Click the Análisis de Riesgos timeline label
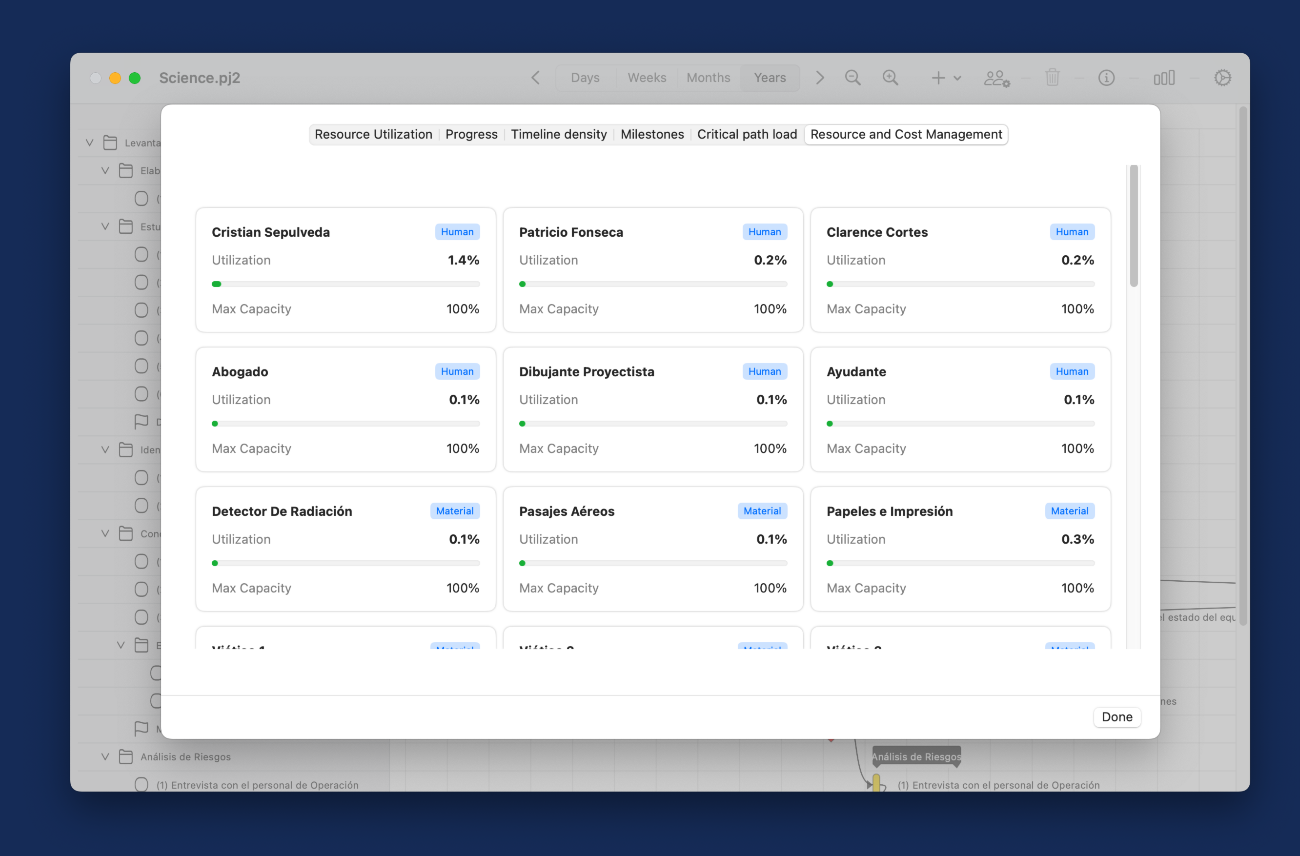This screenshot has height=856, width=1300. [x=916, y=757]
